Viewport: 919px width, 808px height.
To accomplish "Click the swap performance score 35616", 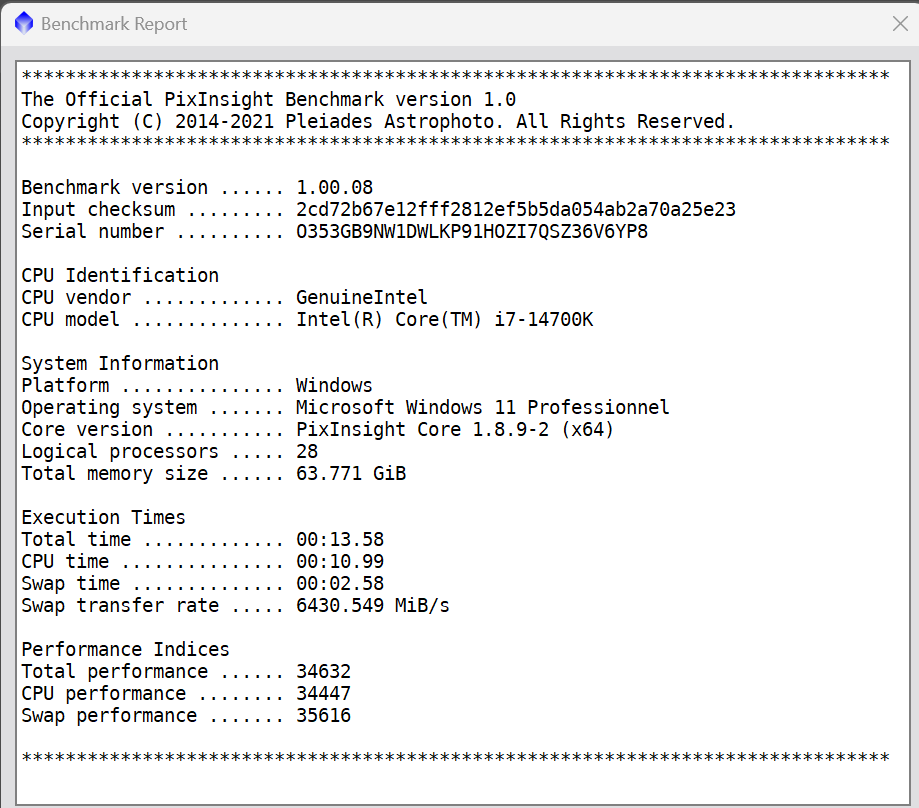I will [x=324, y=715].
